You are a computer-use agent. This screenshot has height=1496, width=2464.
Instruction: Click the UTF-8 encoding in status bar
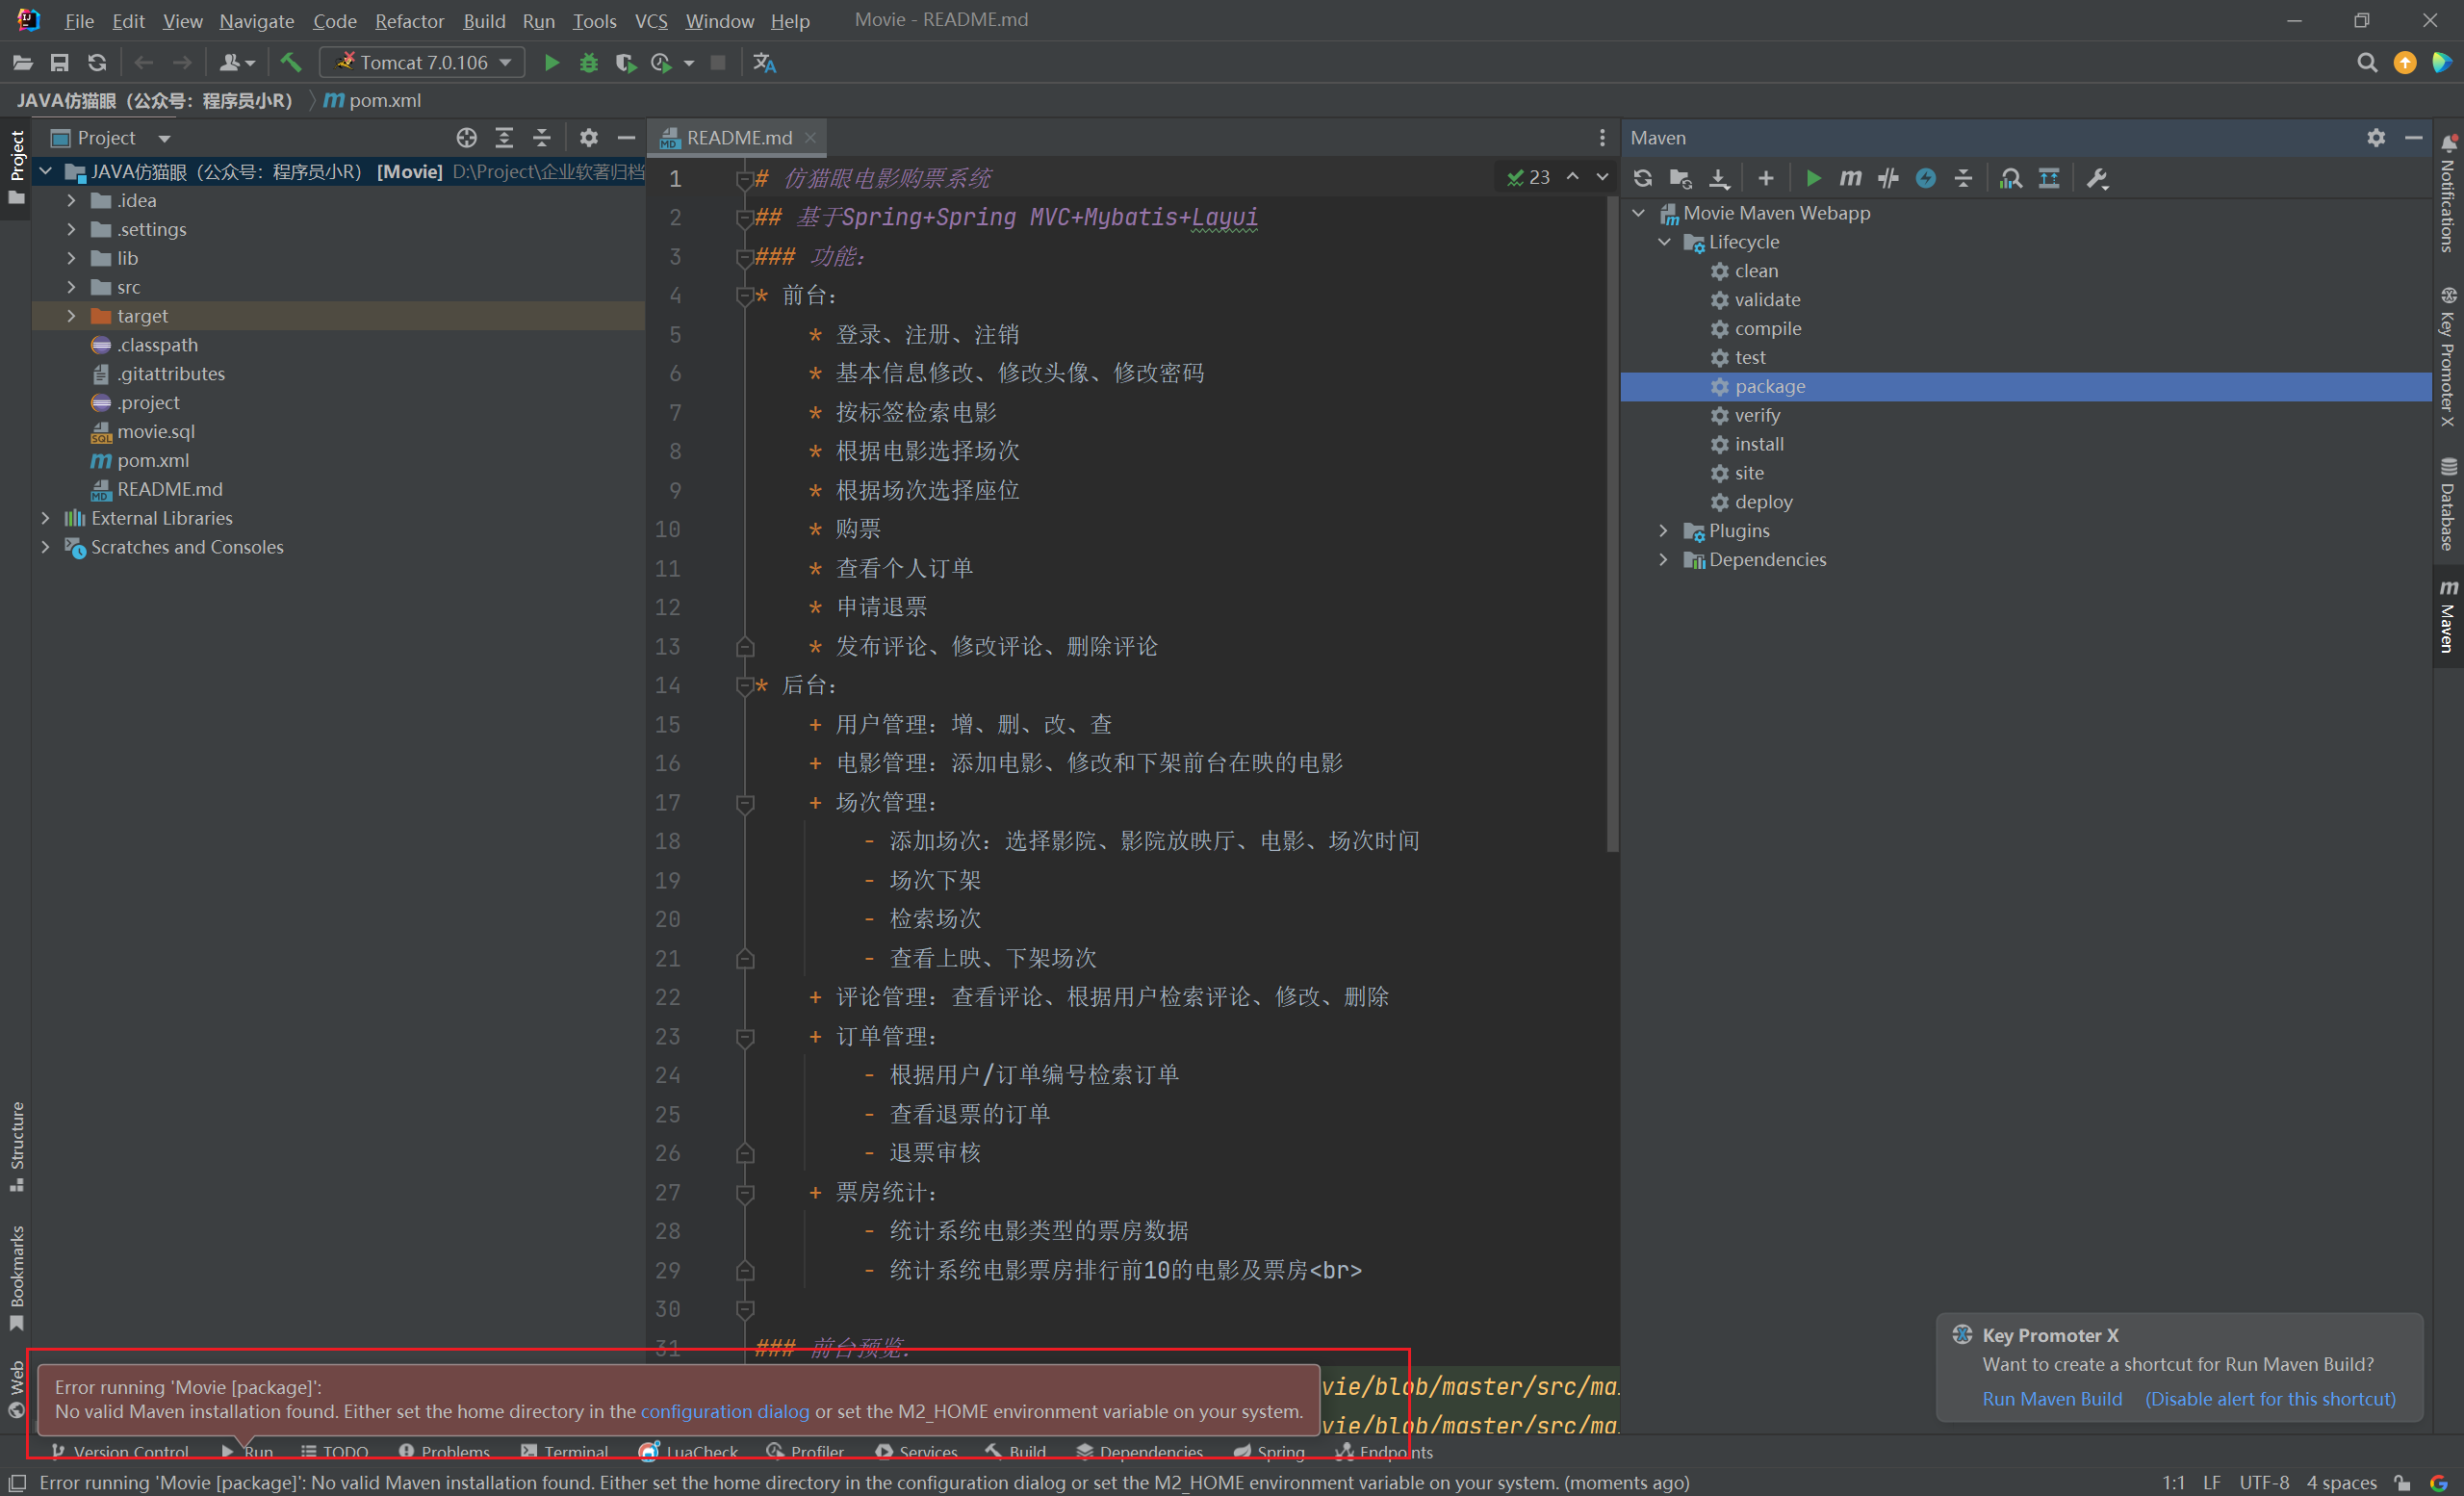point(2264,1482)
